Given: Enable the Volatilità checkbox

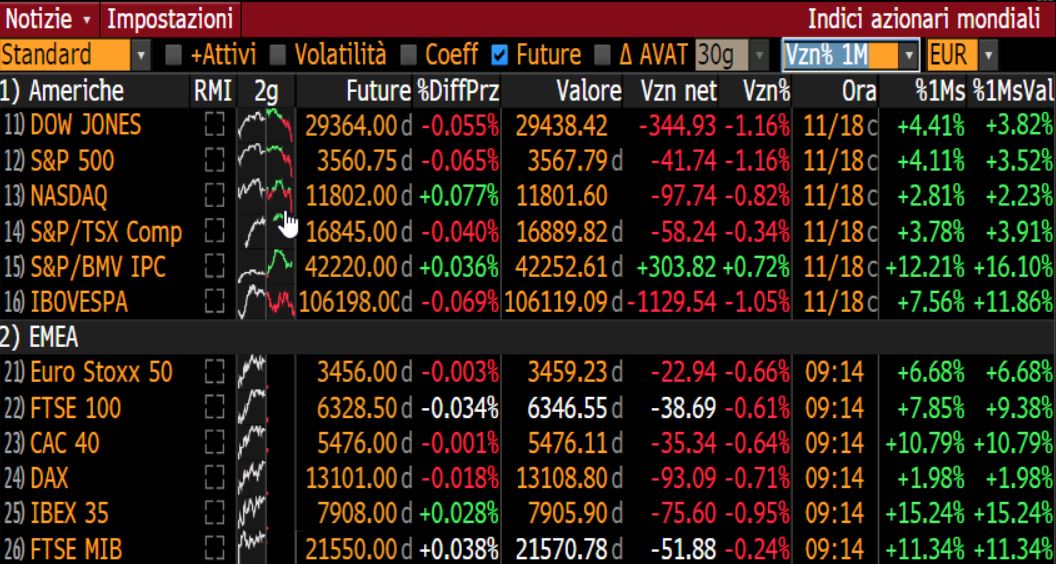Looking at the screenshot, I should pos(279,55).
